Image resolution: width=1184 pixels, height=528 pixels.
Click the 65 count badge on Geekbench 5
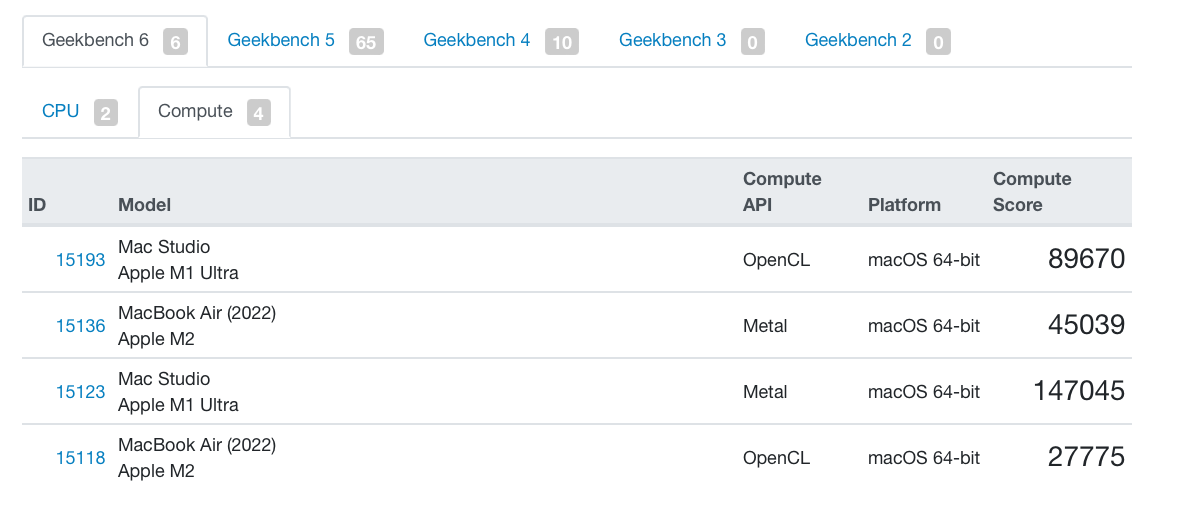[x=366, y=42]
